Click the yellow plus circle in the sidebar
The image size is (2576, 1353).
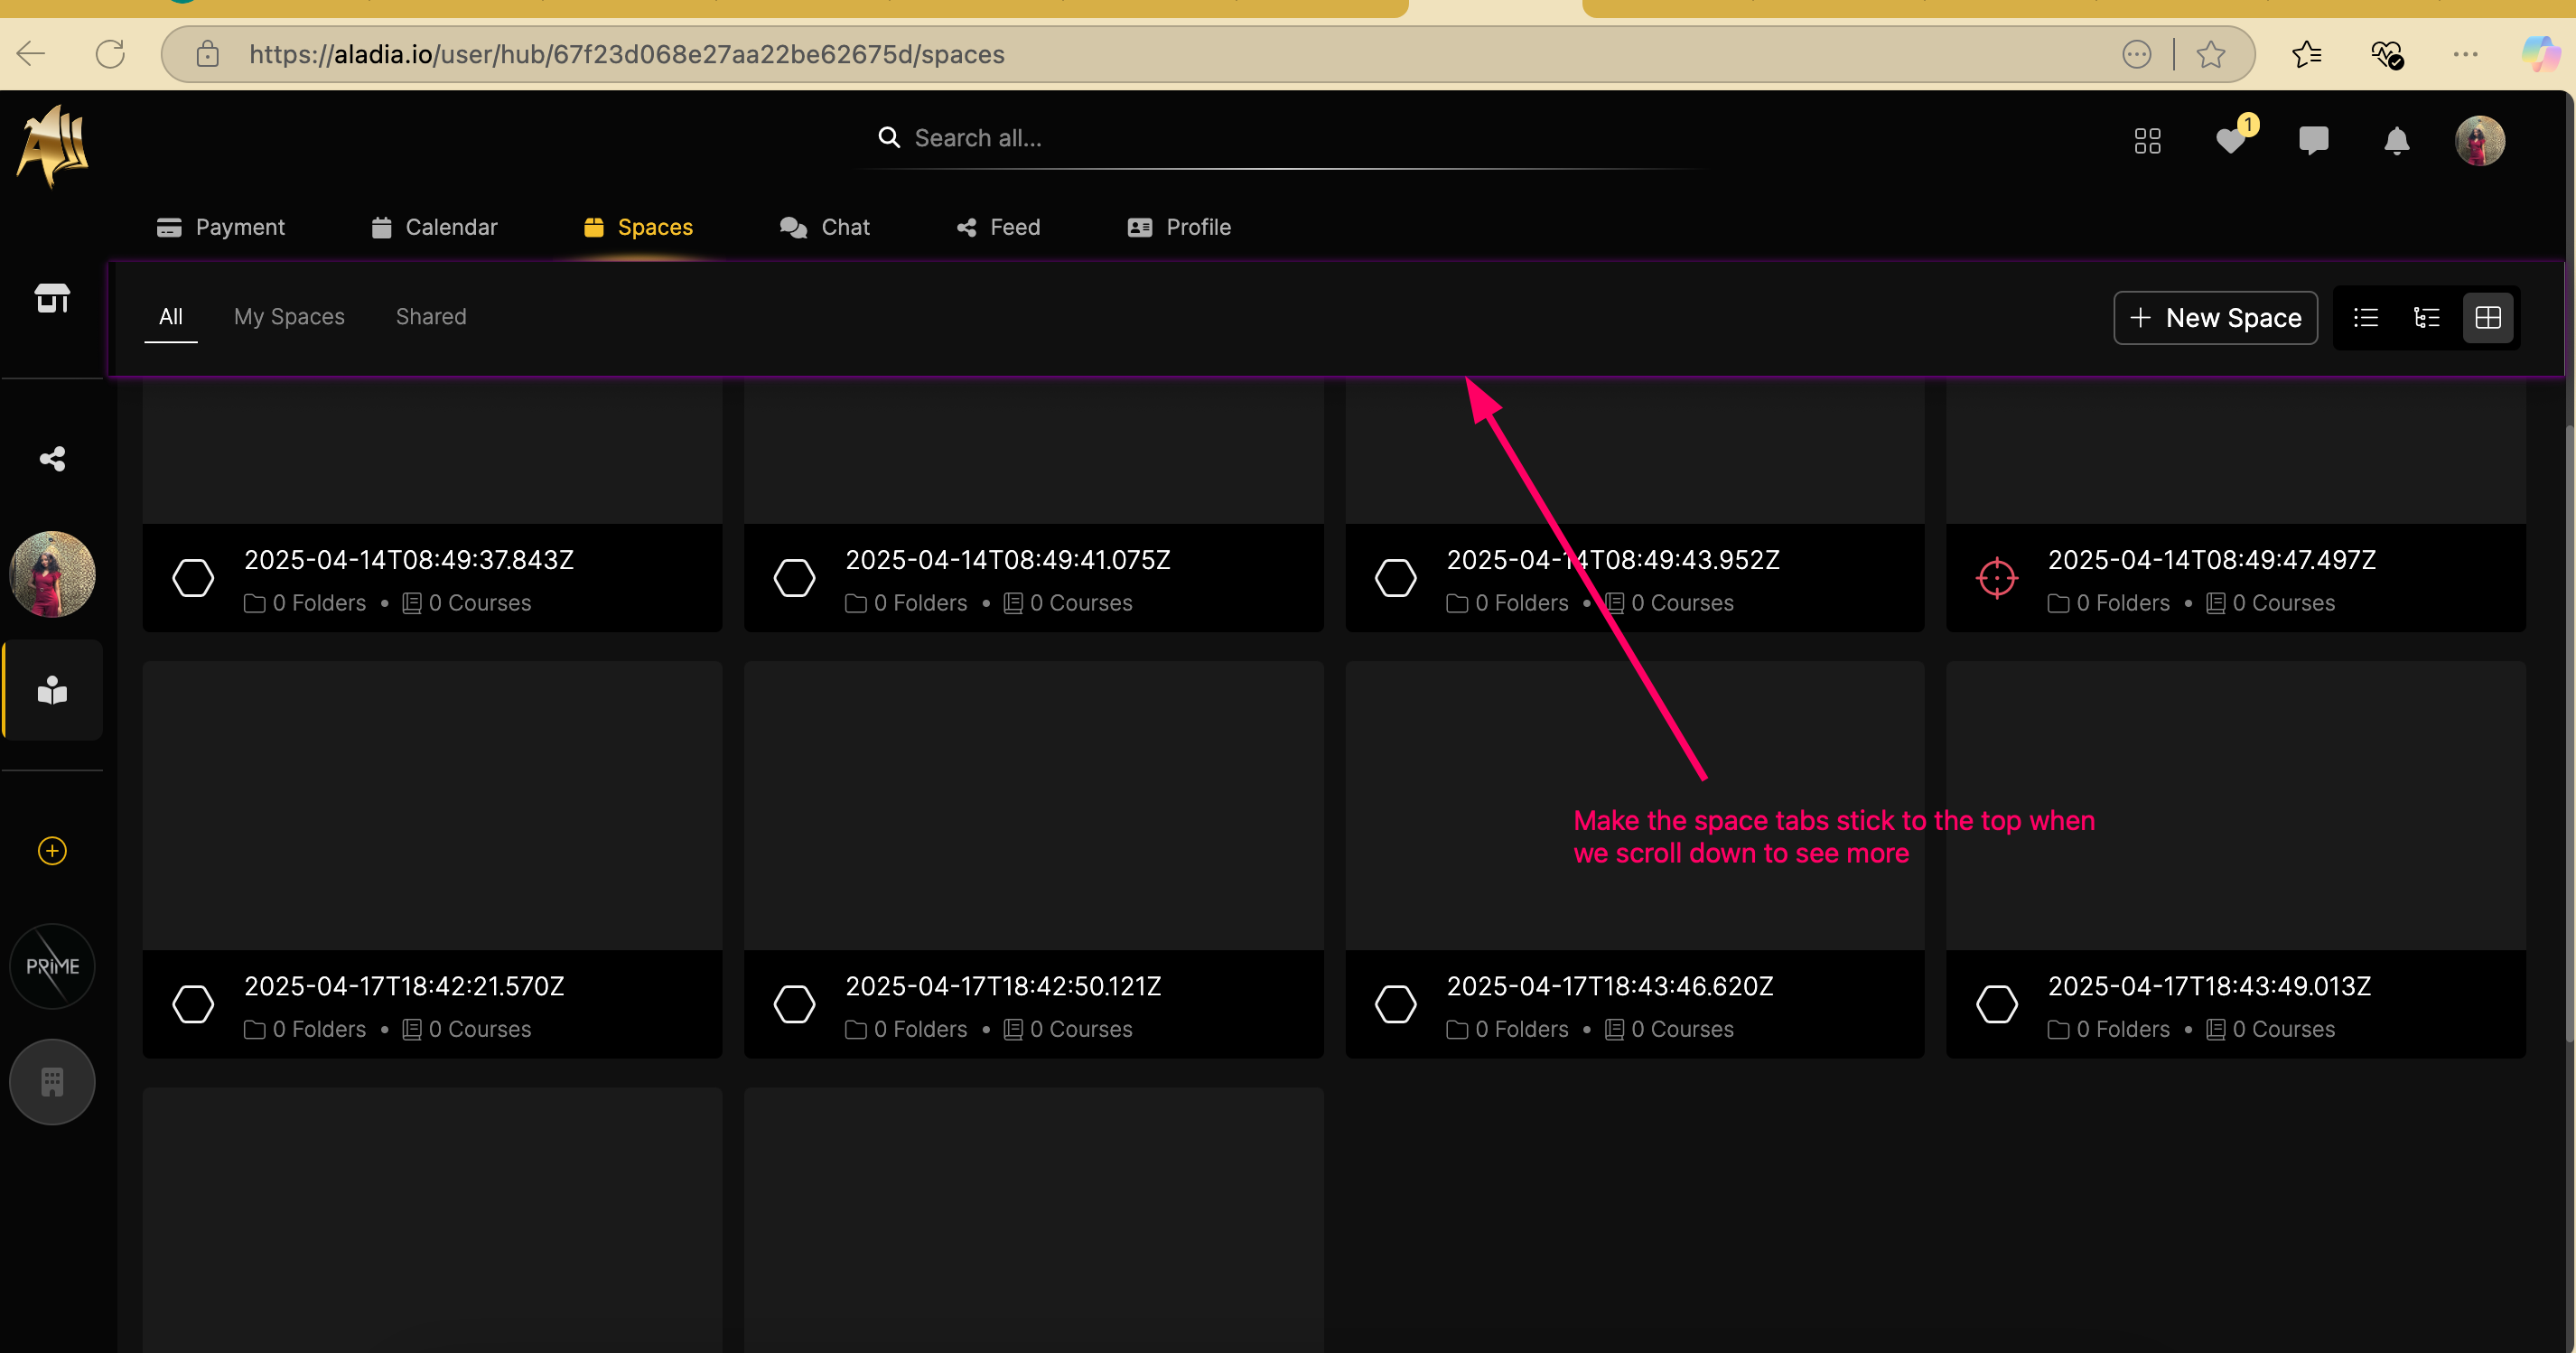pos(52,850)
